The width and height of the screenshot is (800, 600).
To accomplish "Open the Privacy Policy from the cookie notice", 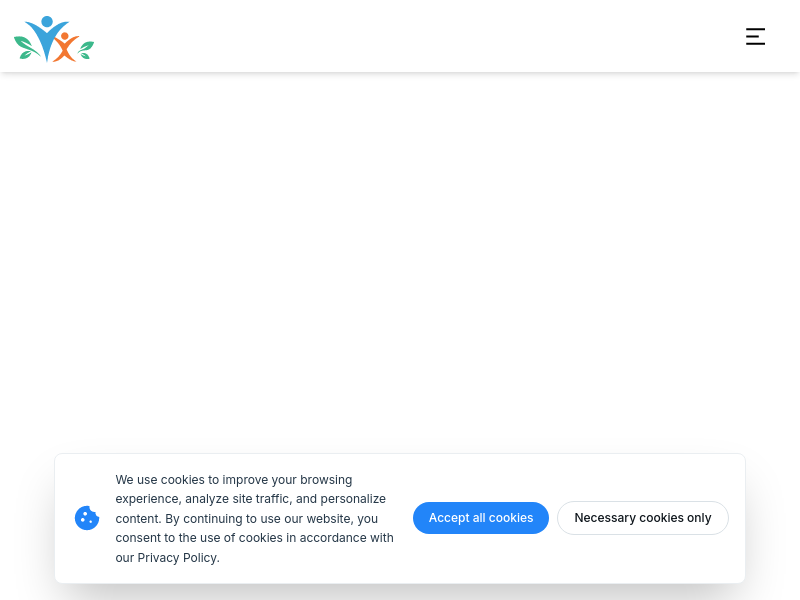I will pos(177,557).
